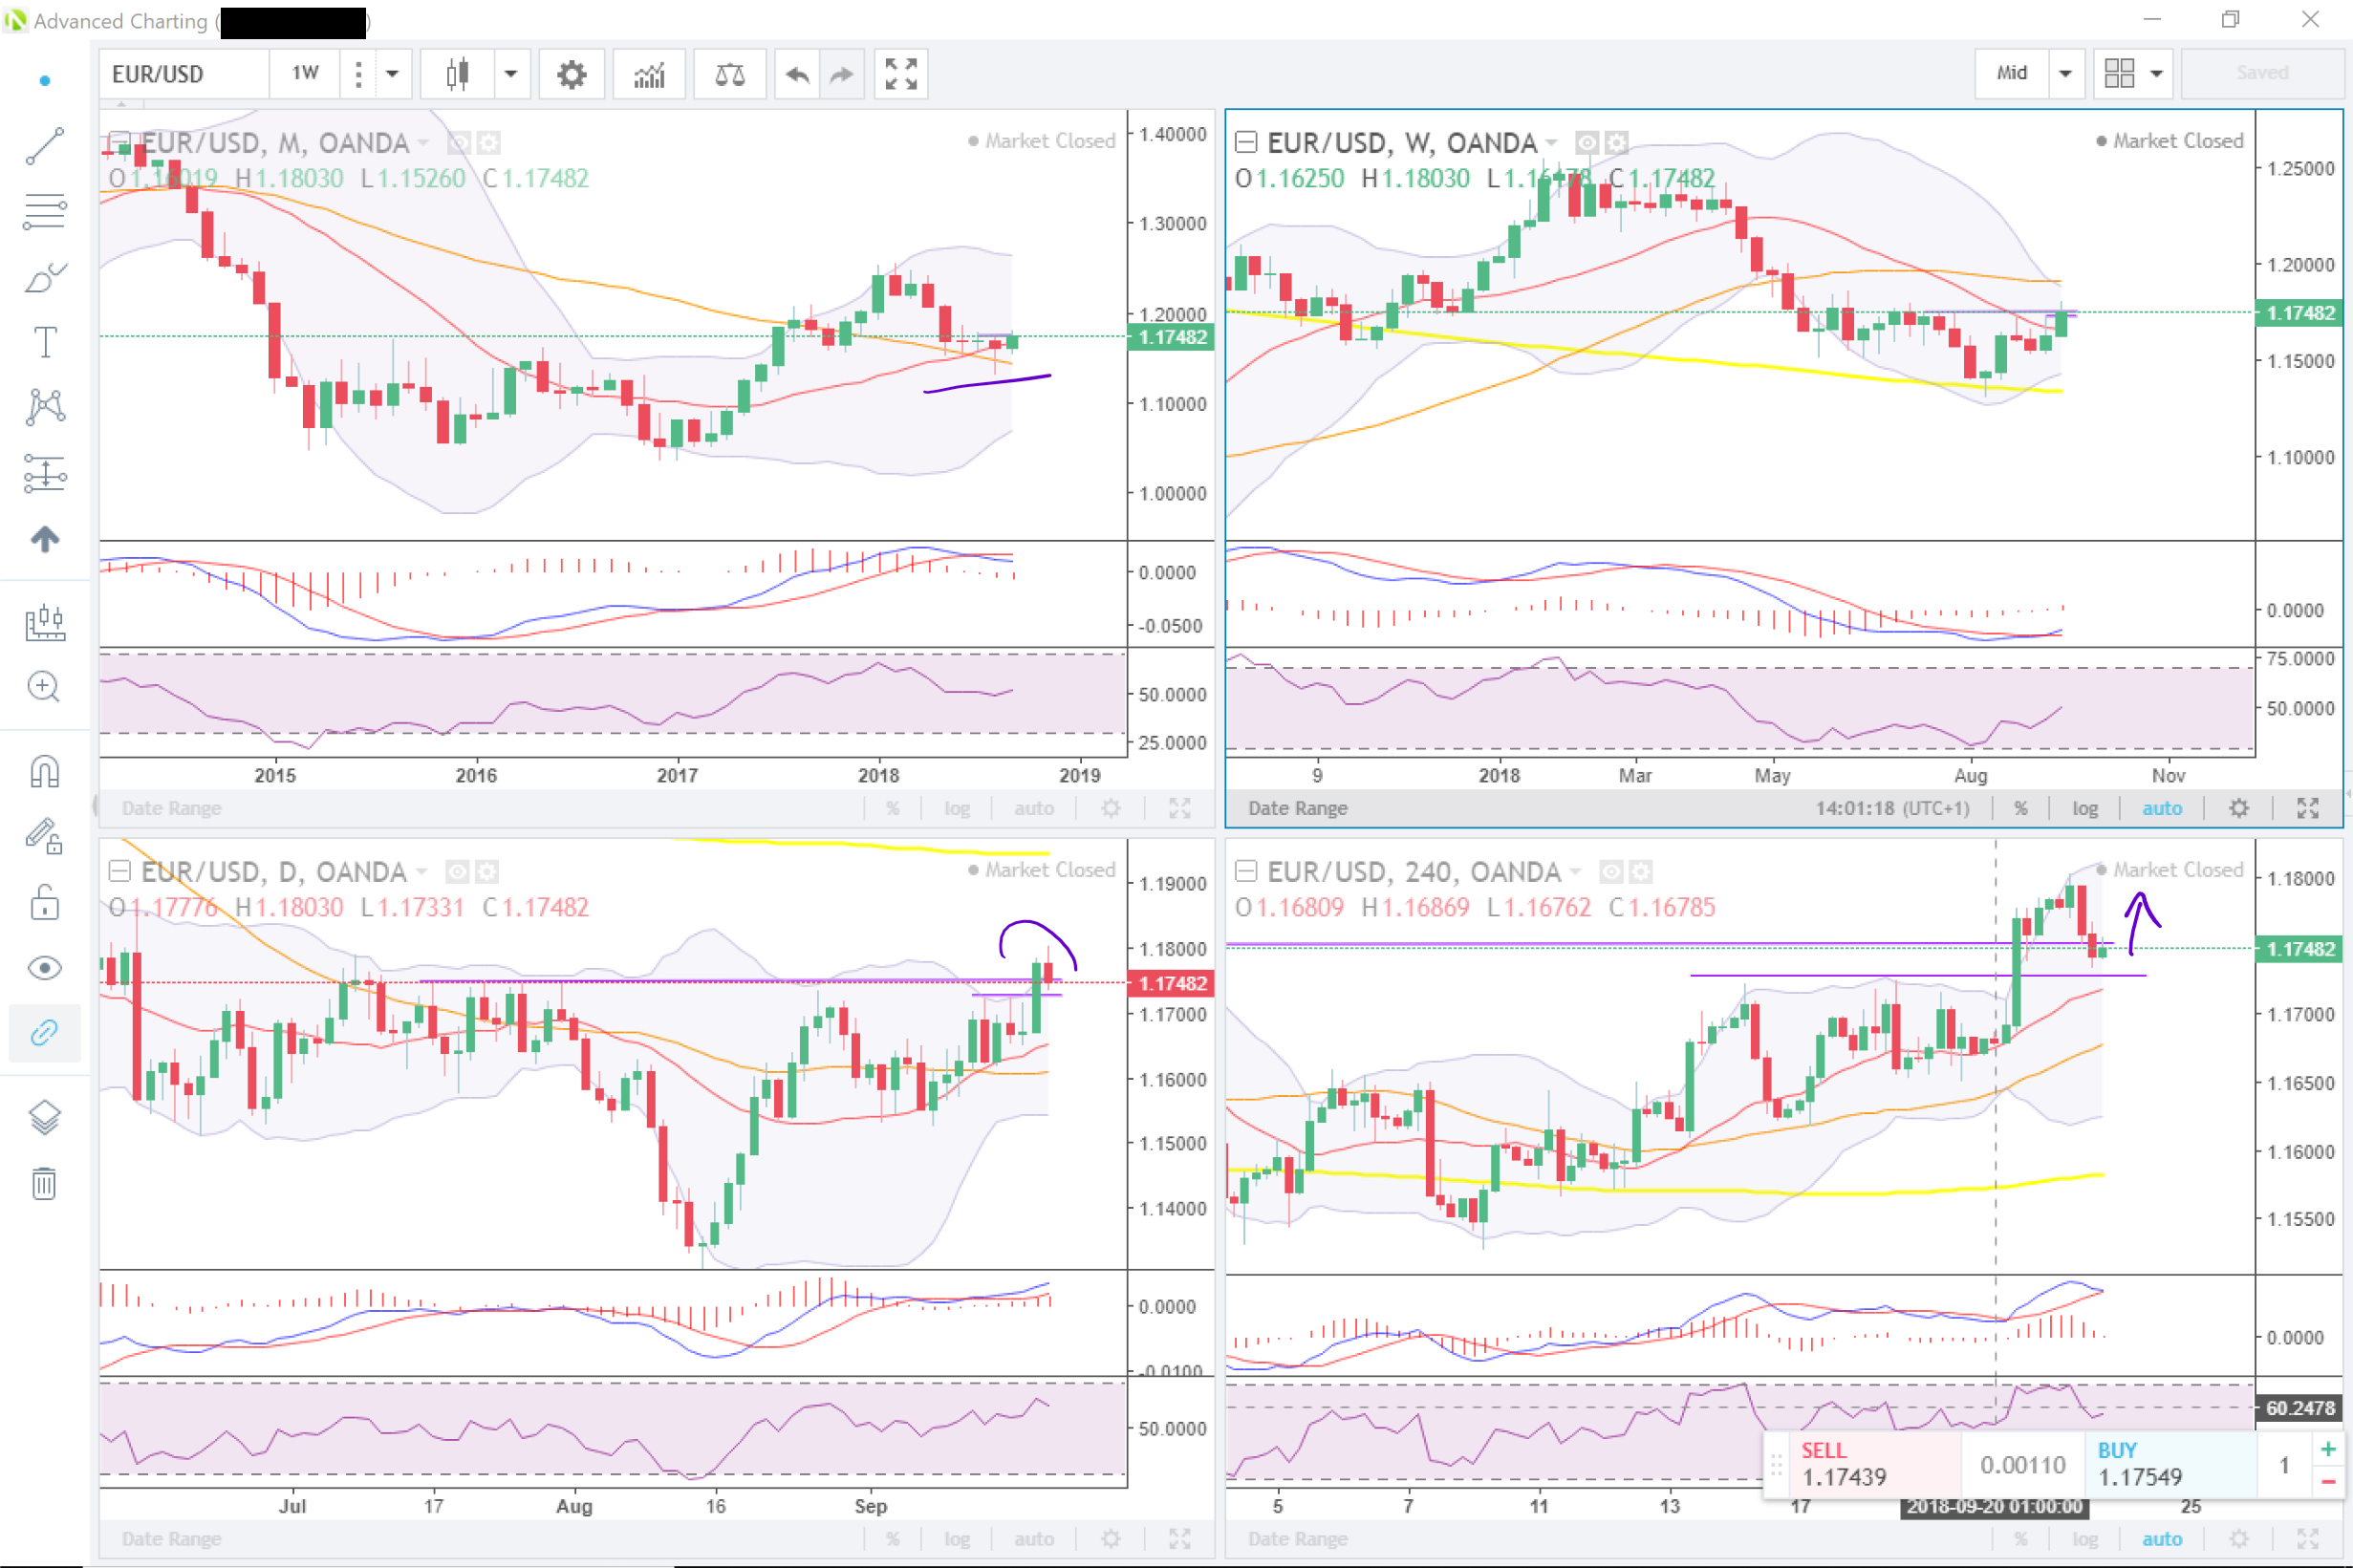
Task: Select the 1W timeframe item
Action: click(305, 74)
